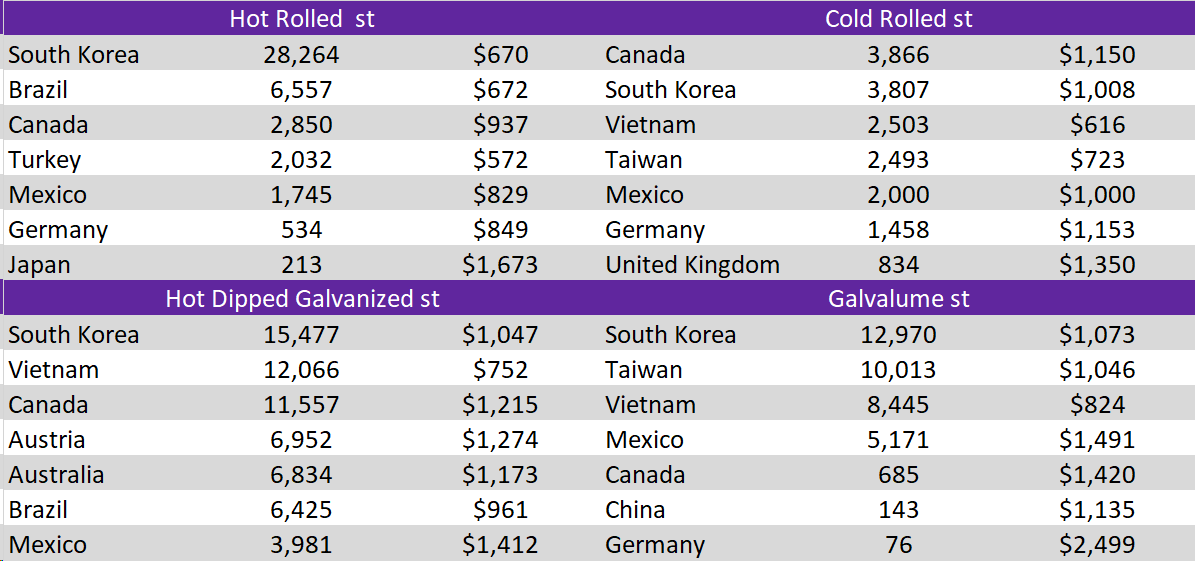Click the 3,866 tonnage cell
Screen dimensions: 1195x561
(898, 55)
